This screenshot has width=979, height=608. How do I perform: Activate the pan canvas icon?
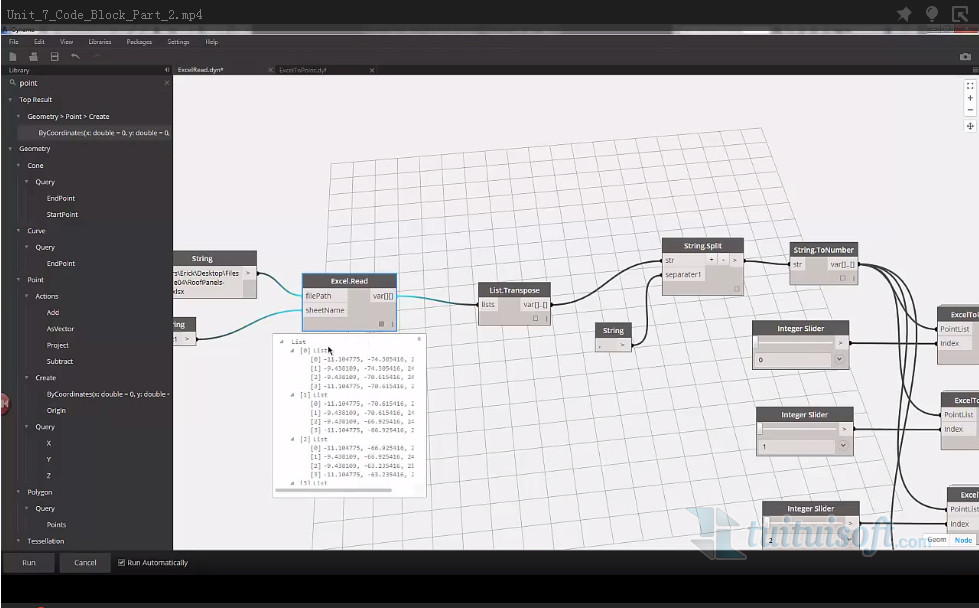click(x=969, y=126)
